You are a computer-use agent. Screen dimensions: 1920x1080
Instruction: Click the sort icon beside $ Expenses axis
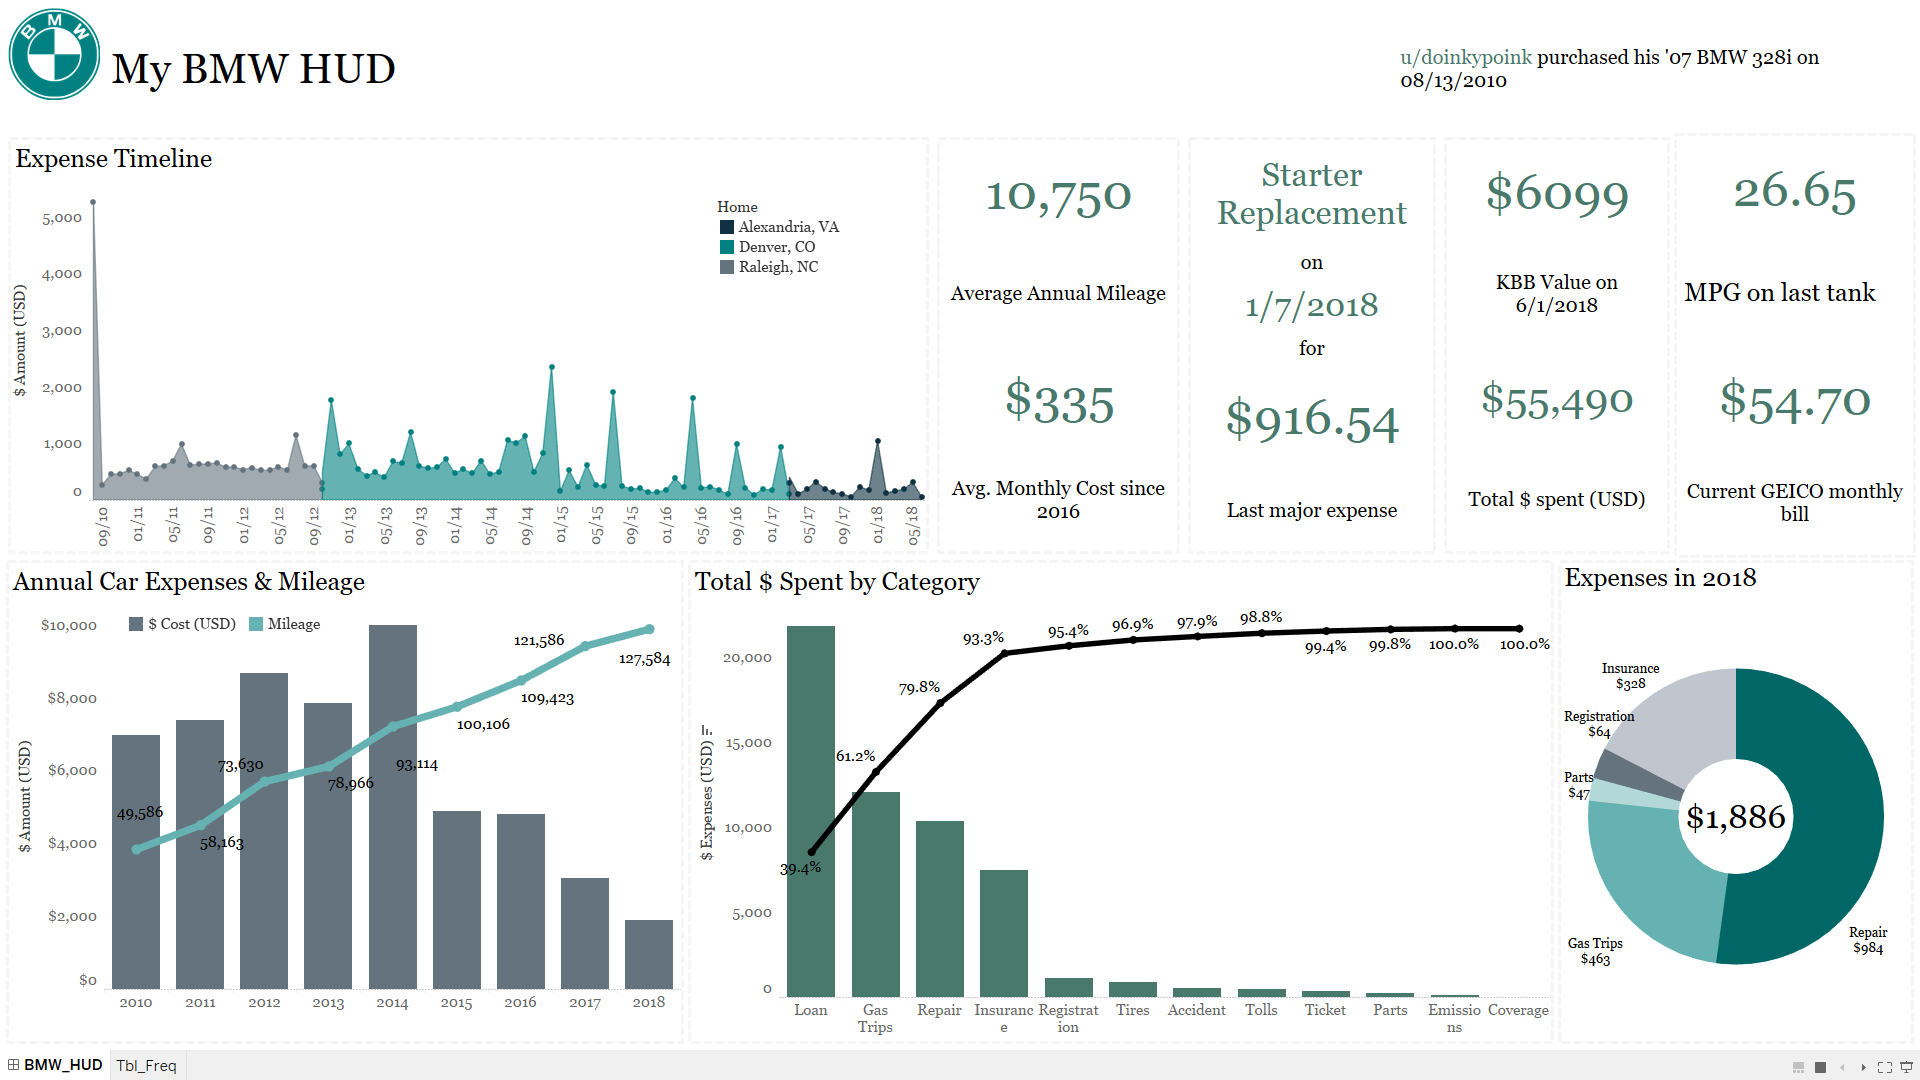pyautogui.click(x=706, y=729)
